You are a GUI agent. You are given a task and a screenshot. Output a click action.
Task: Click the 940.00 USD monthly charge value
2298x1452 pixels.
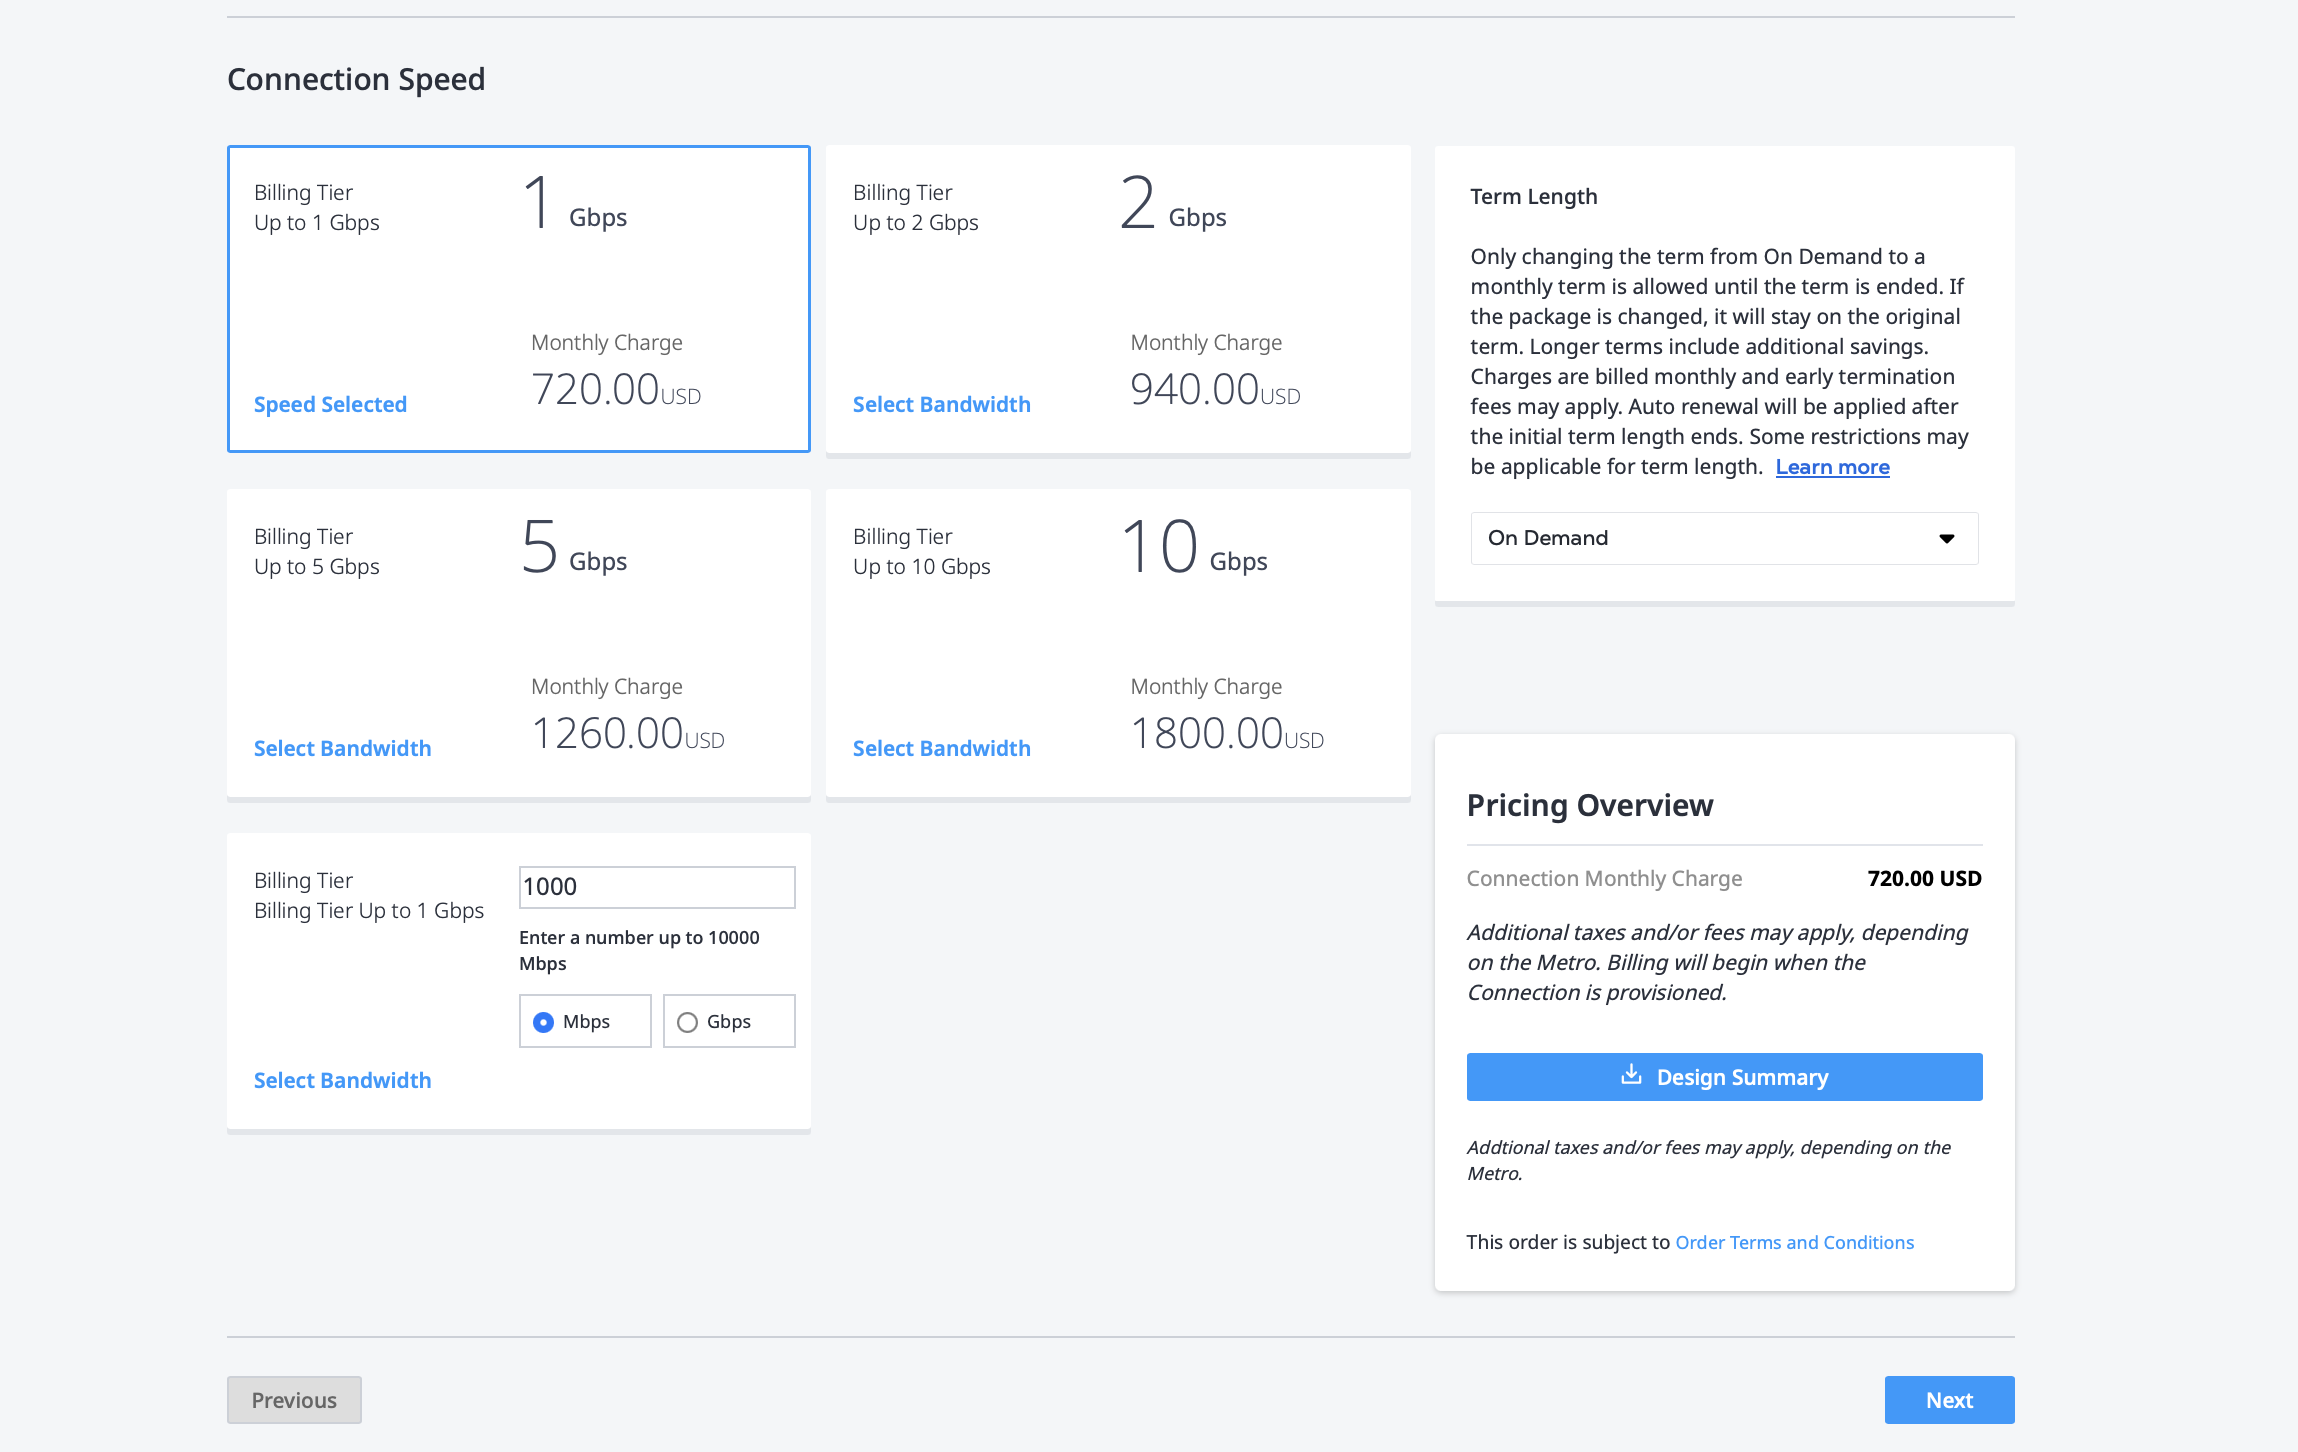coord(1215,390)
